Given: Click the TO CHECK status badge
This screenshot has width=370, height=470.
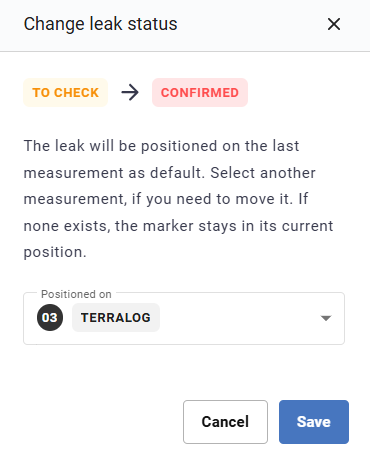Looking at the screenshot, I should pyautogui.click(x=65, y=92).
